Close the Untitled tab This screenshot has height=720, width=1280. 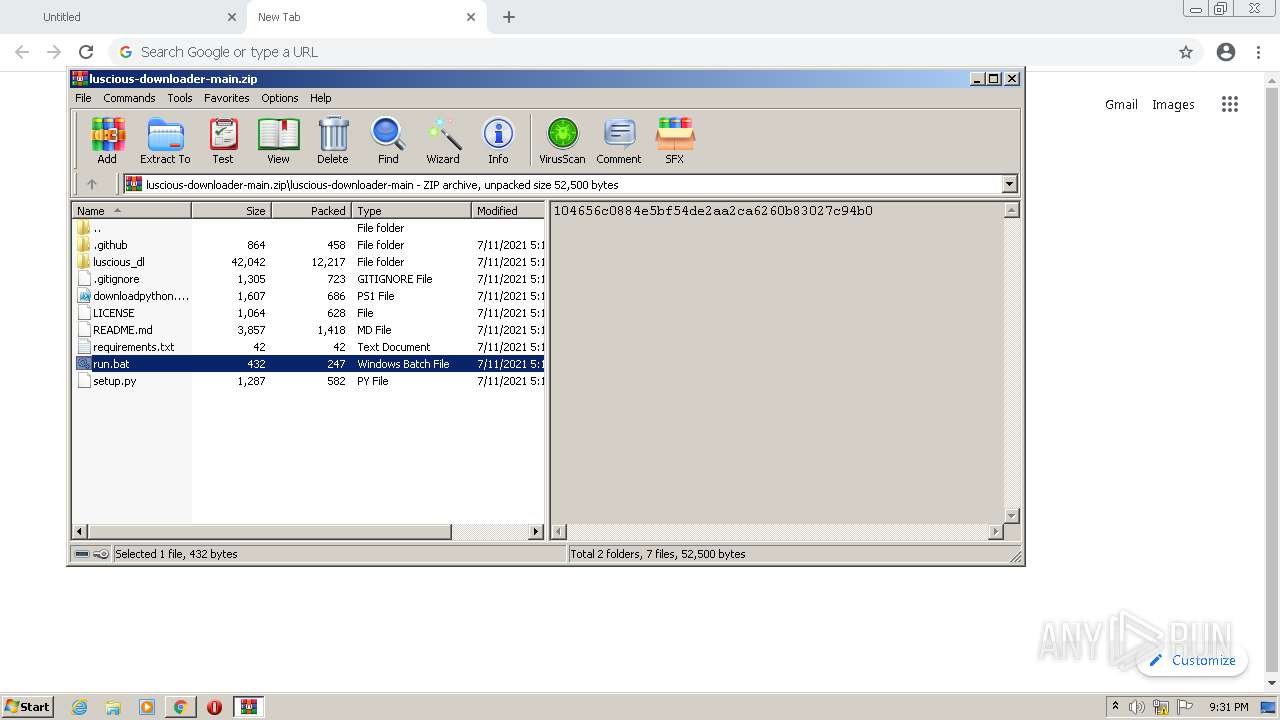(232, 17)
